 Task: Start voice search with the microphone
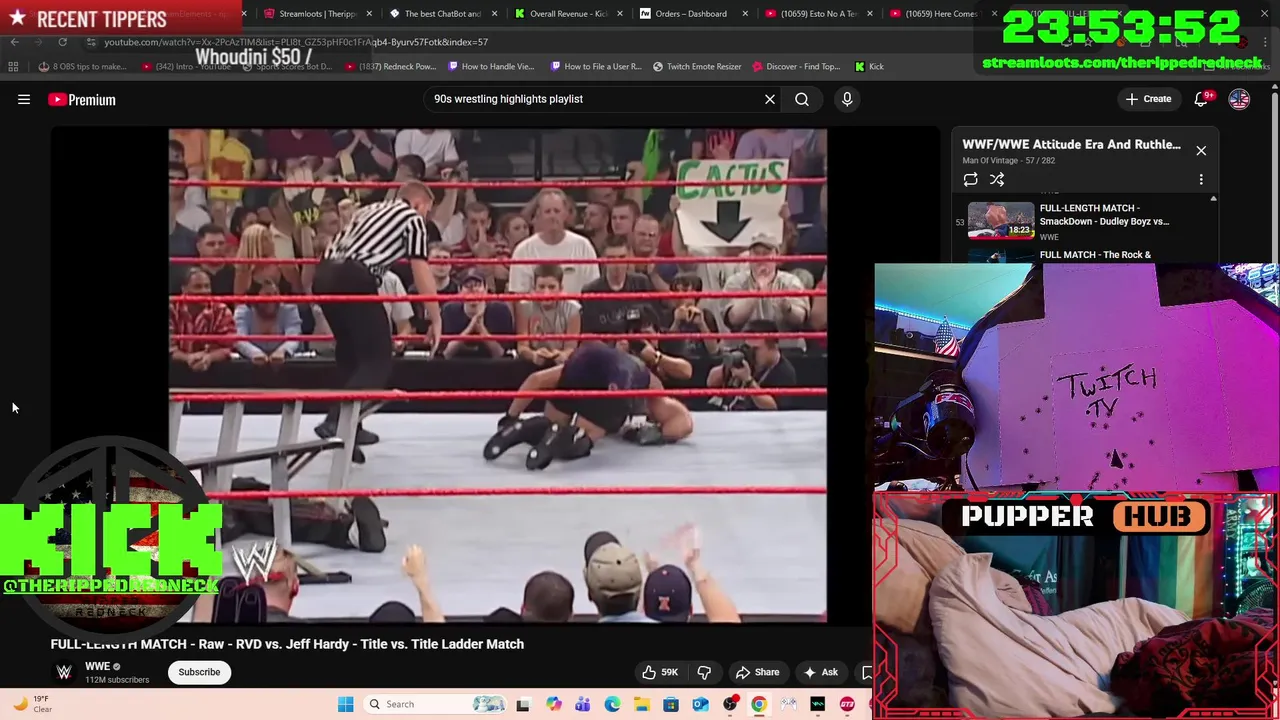click(x=847, y=99)
